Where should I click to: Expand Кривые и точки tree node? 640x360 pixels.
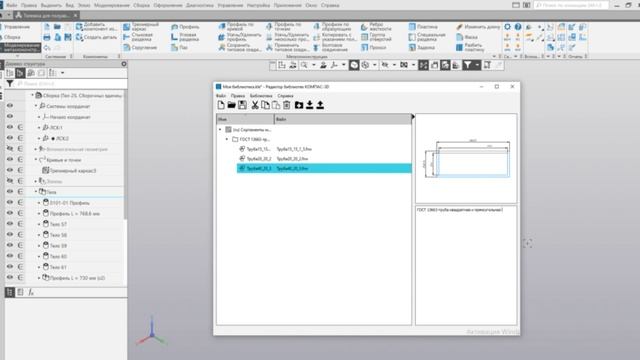pos(36,160)
